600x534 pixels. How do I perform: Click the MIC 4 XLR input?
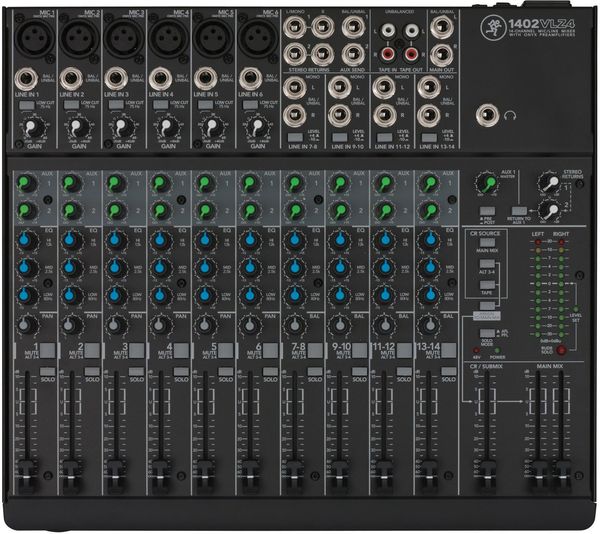pos(169,39)
